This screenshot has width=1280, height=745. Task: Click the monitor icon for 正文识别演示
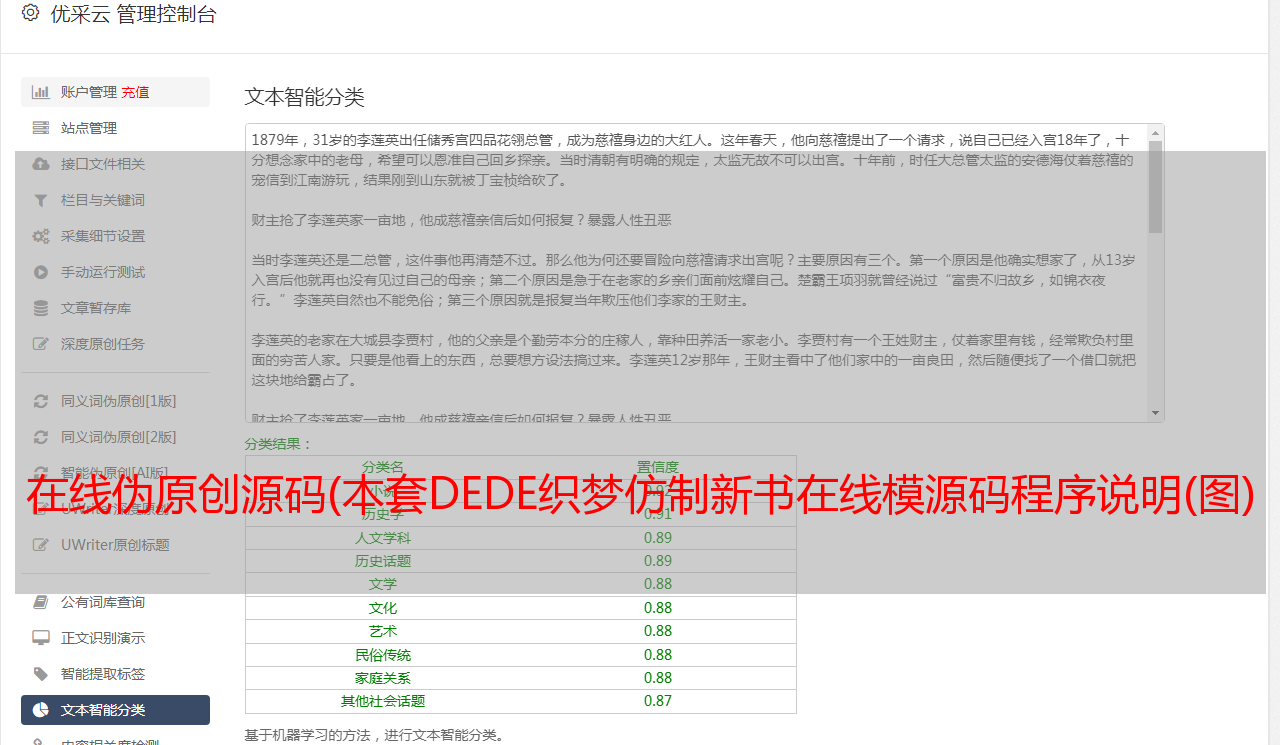pyautogui.click(x=40, y=638)
